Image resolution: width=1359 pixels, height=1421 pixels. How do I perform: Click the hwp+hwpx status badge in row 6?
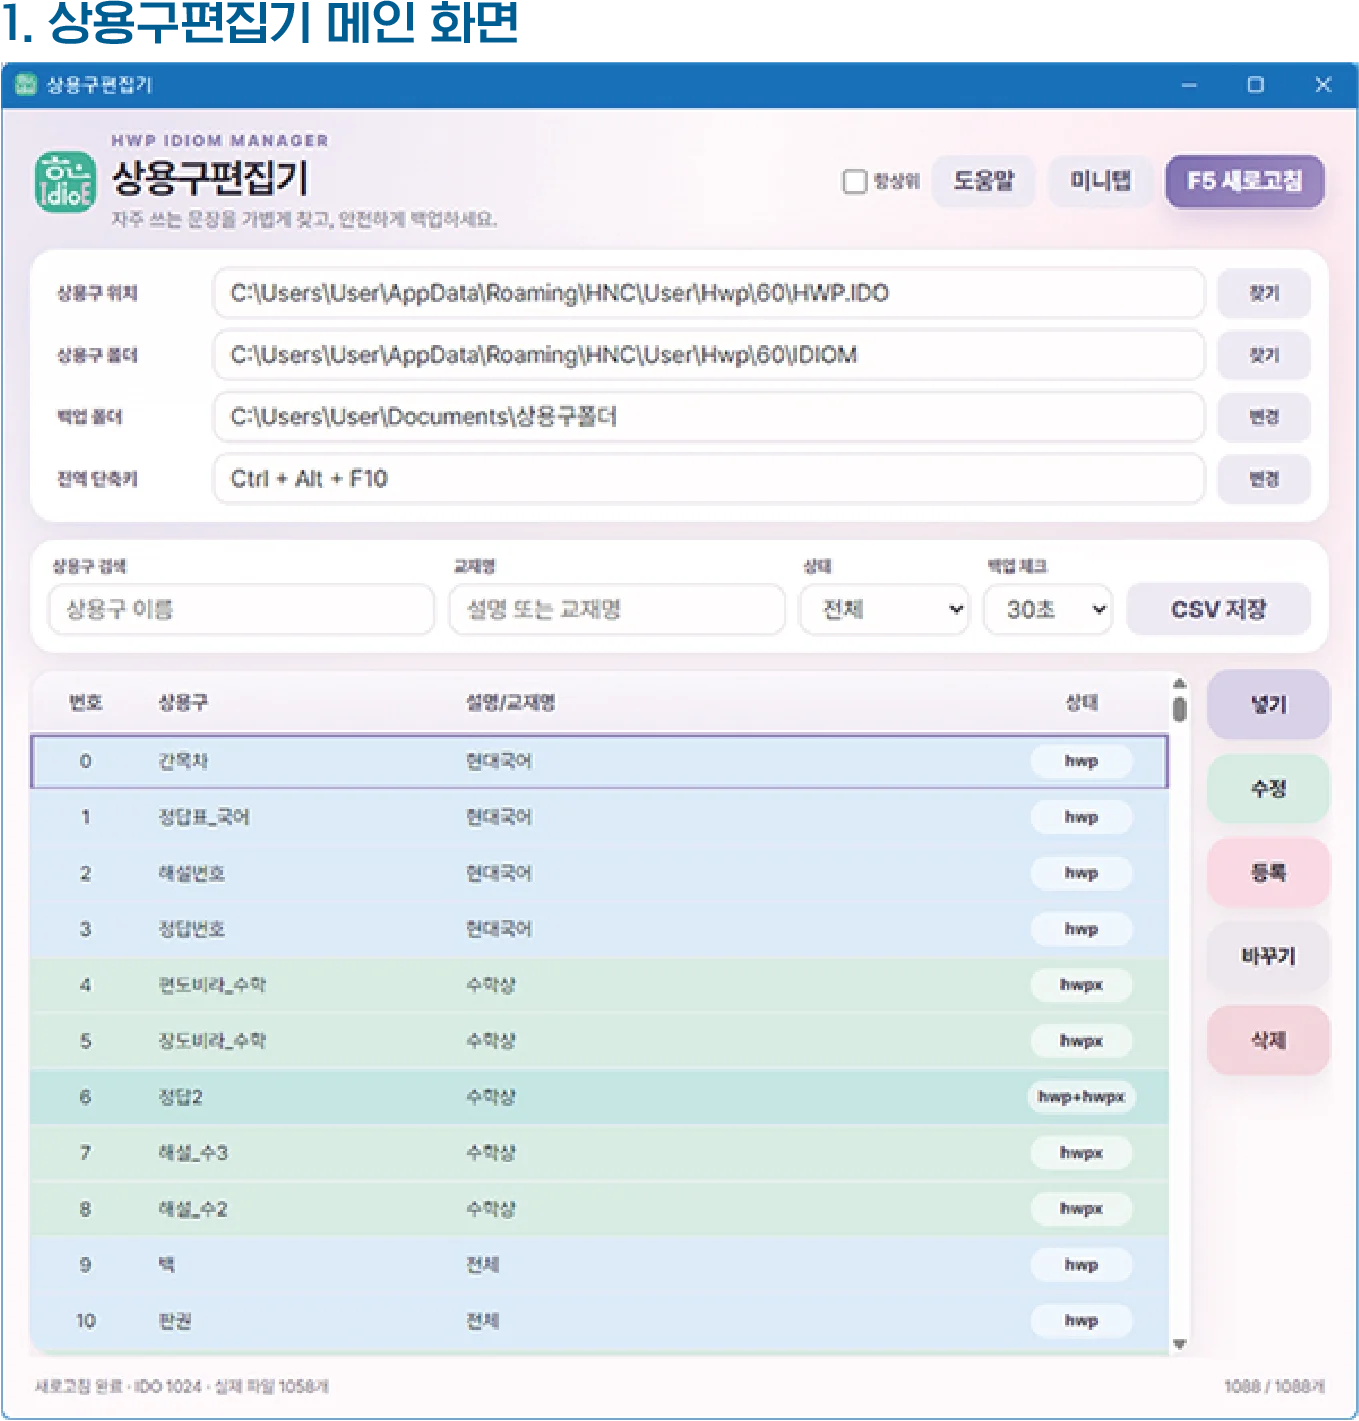click(x=1081, y=1097)
